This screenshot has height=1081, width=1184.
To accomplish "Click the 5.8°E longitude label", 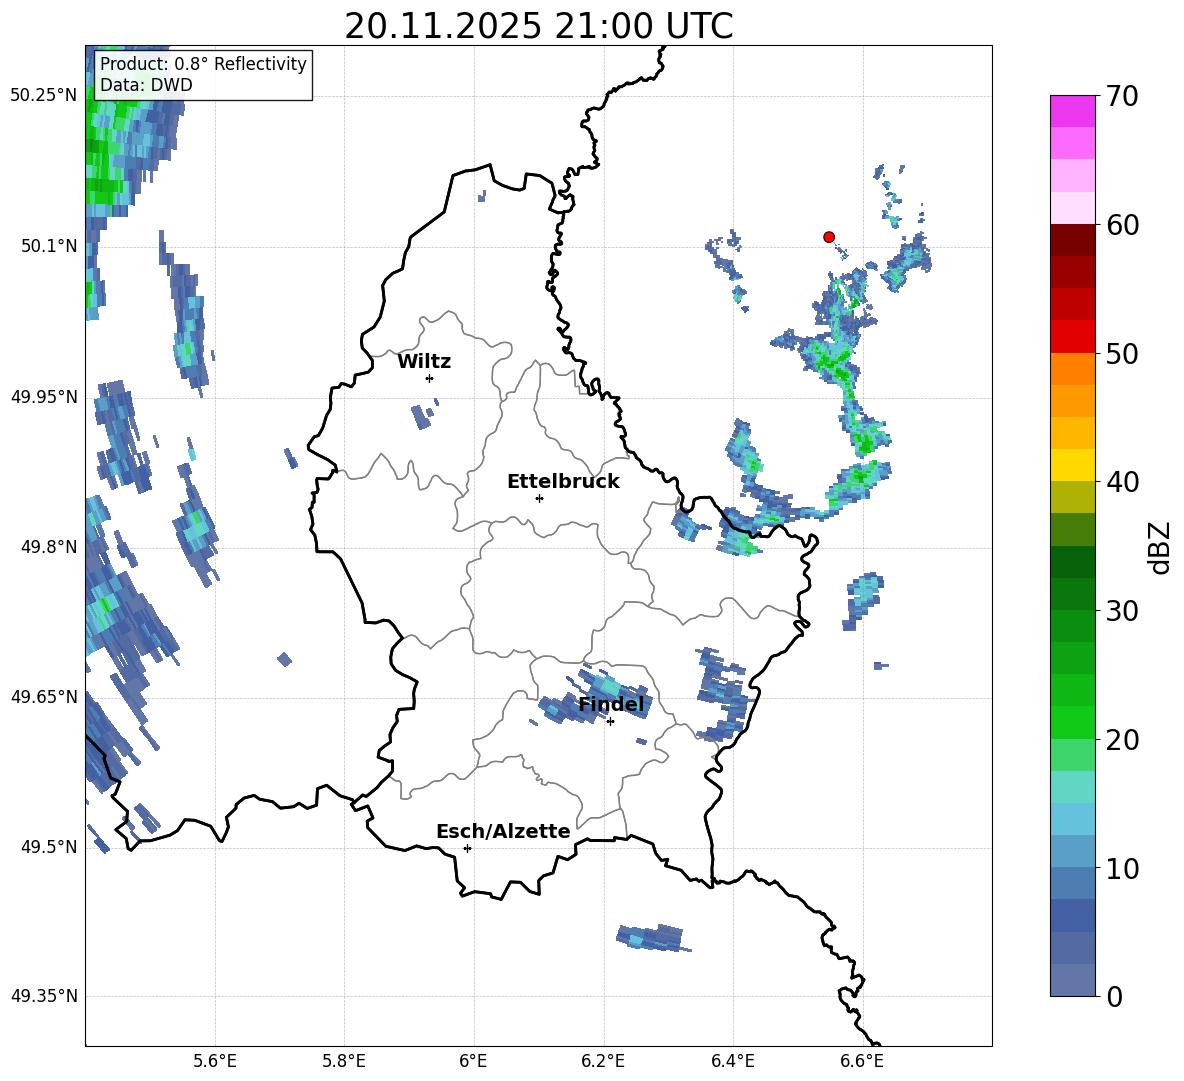I will click(x=344, y=1061).
